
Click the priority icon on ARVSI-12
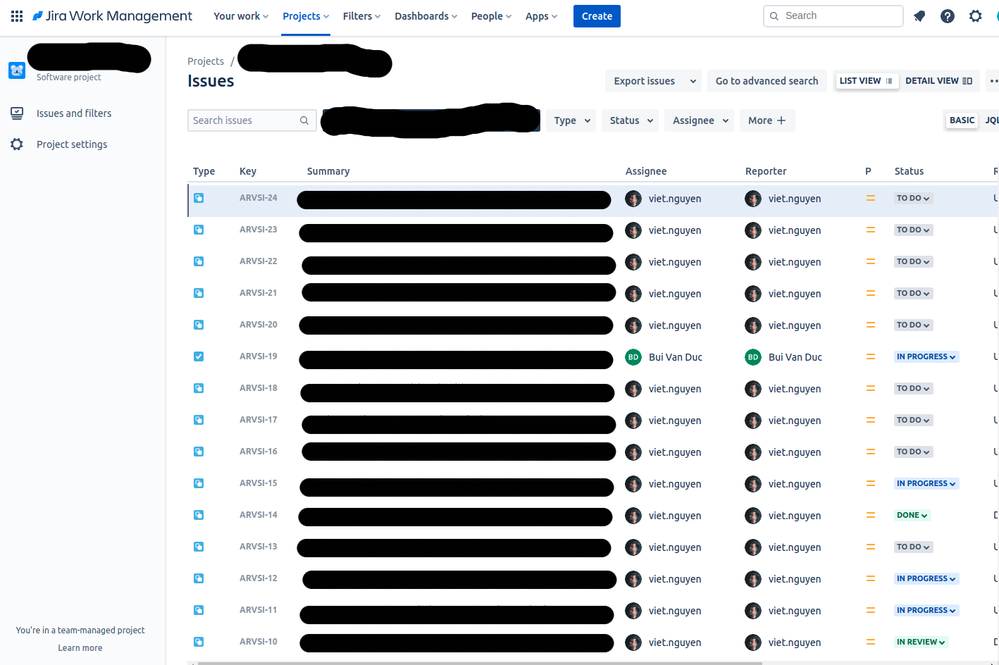coord(870,578)
